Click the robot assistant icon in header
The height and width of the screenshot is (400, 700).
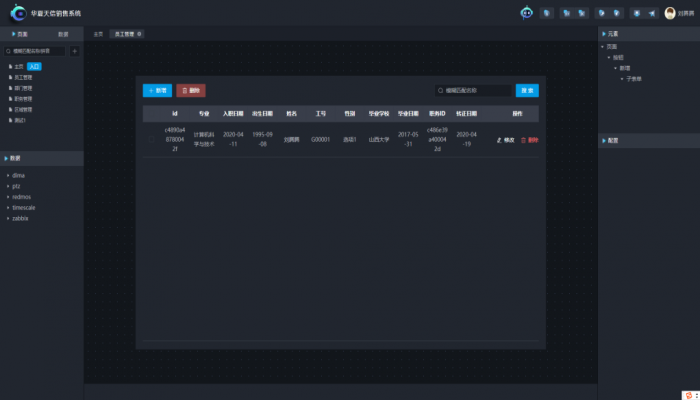click(527, 13)
